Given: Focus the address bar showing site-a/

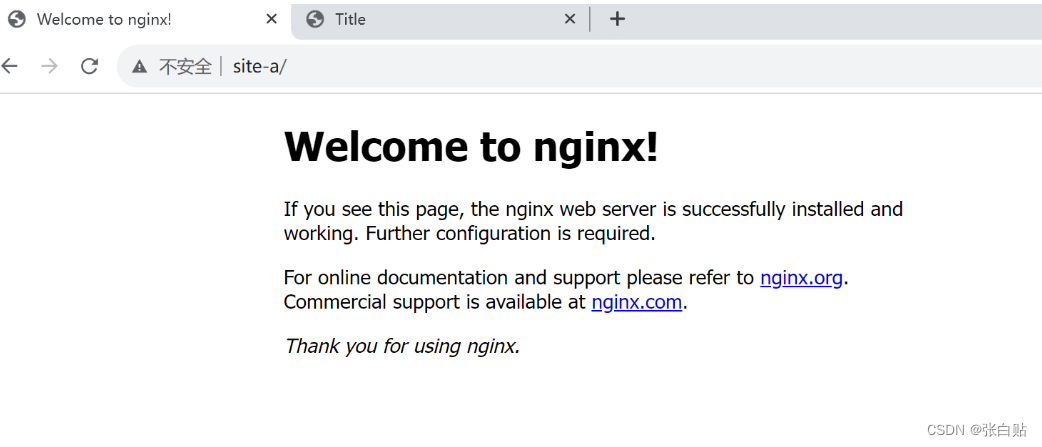Looking at the screenshot, I should pyautogui.click(x=578, y=66).
